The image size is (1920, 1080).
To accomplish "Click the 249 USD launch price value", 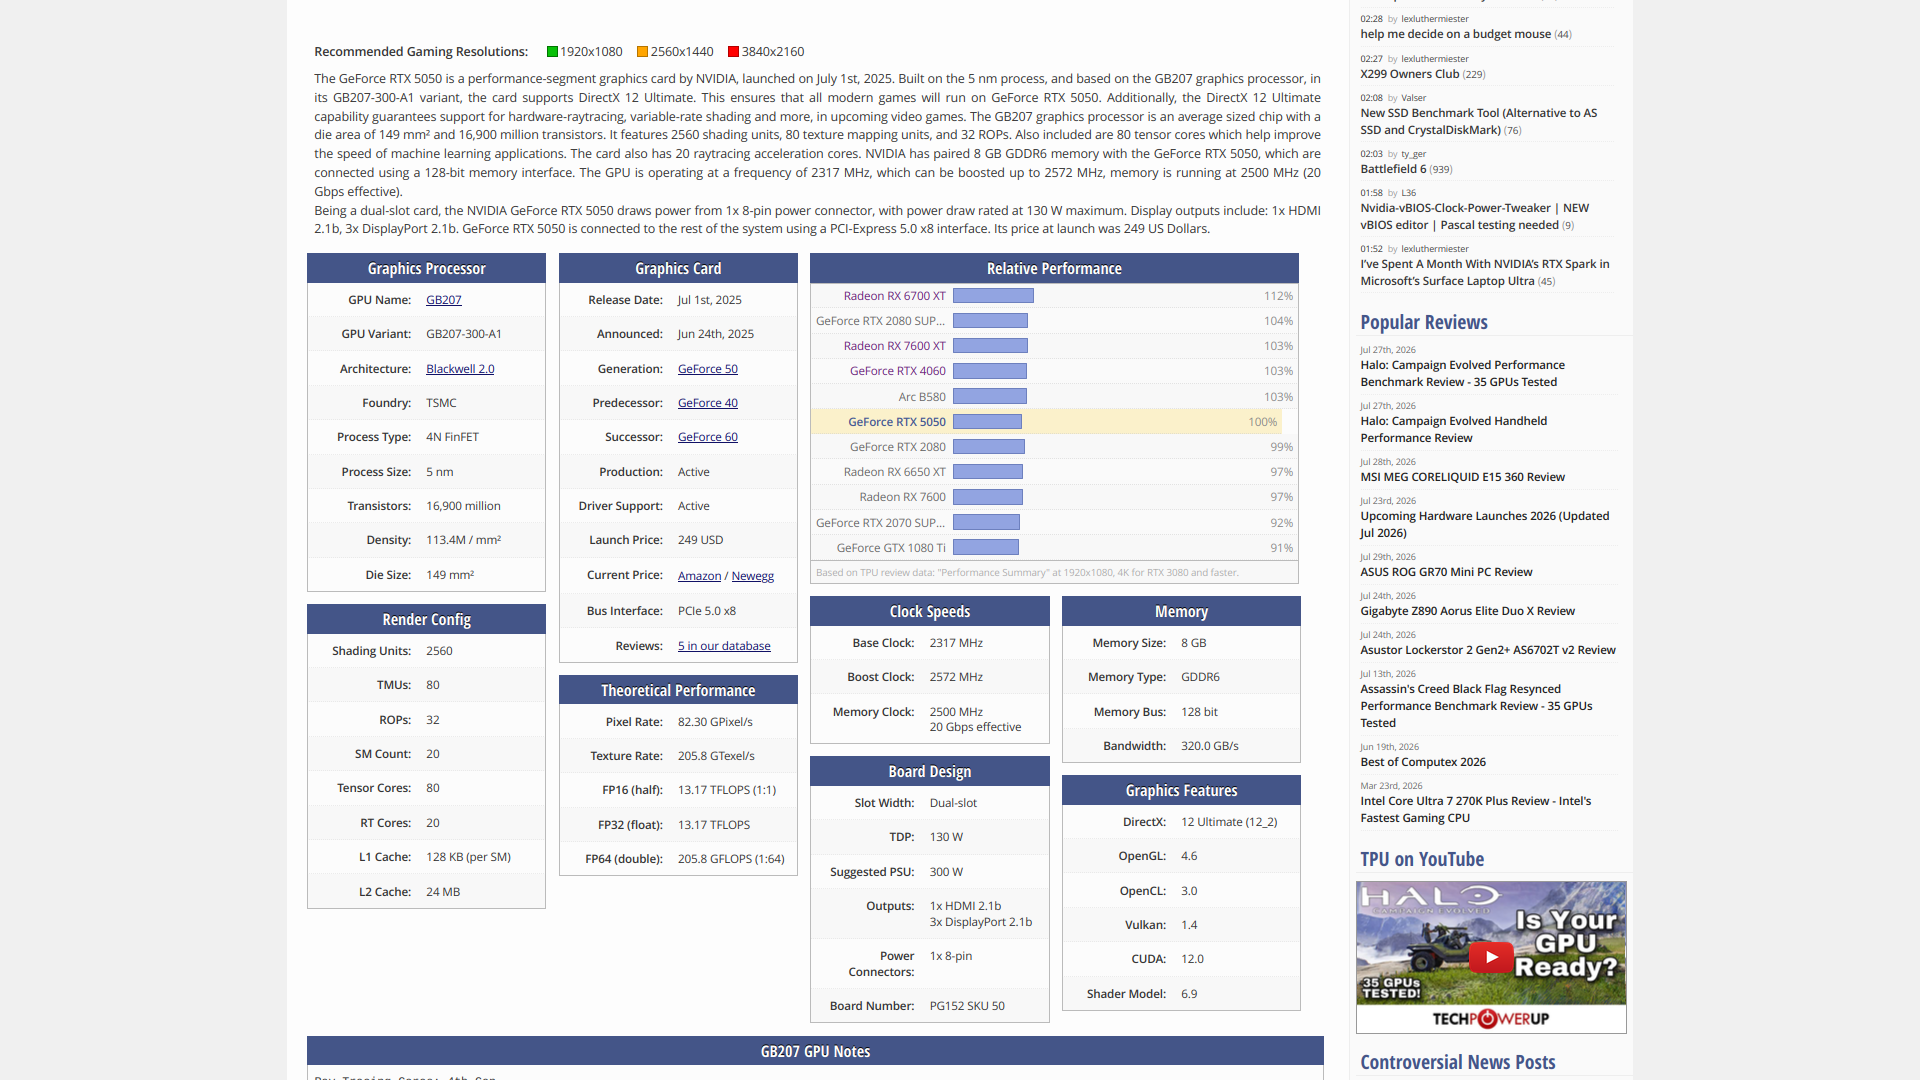I will [700, 540].
